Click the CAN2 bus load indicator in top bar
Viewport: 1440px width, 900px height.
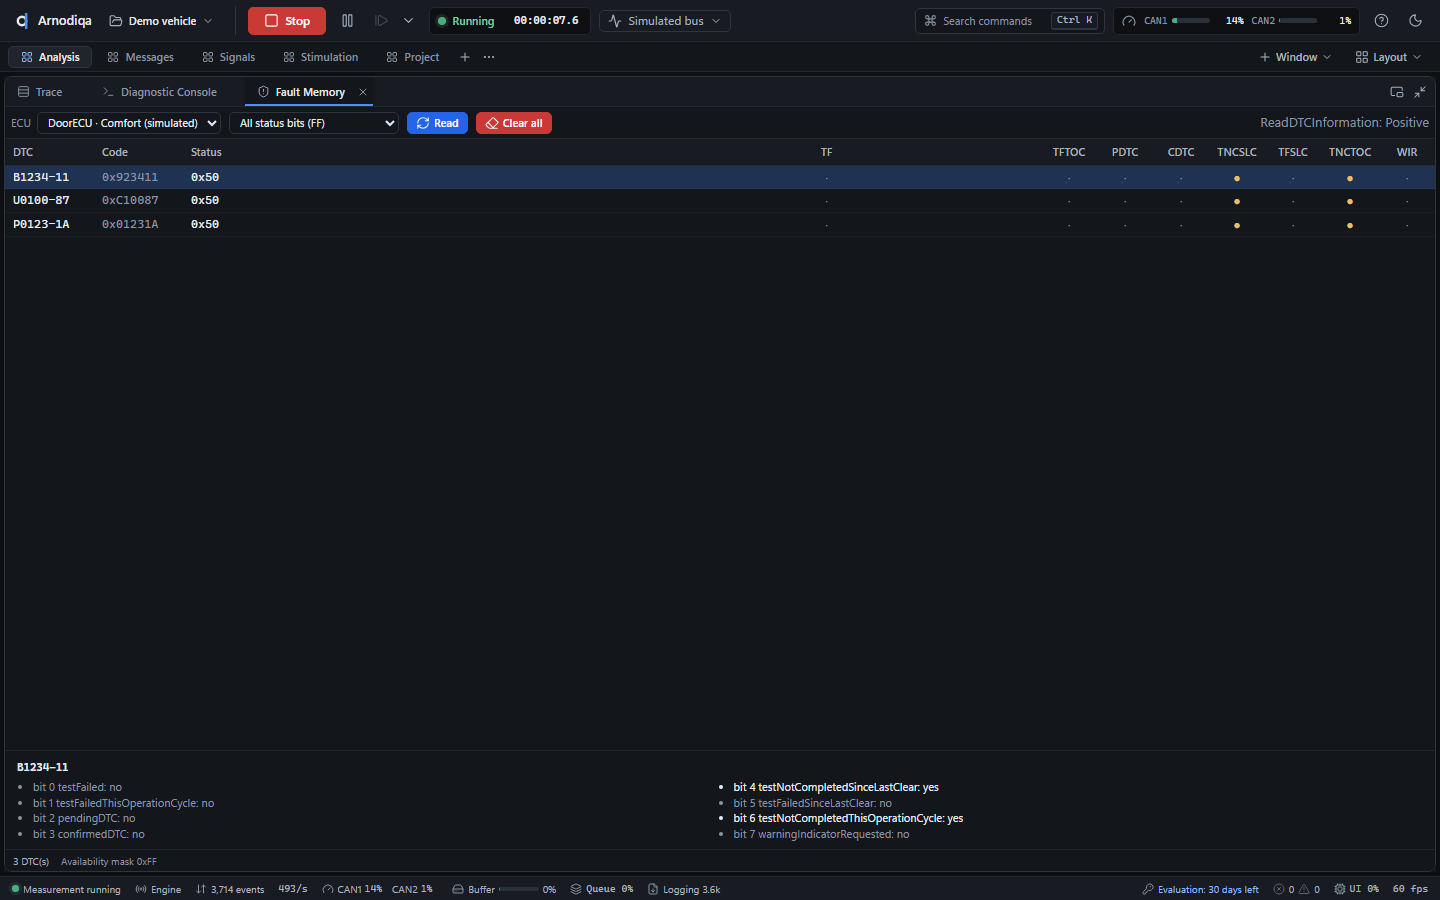click(1302, 21)
